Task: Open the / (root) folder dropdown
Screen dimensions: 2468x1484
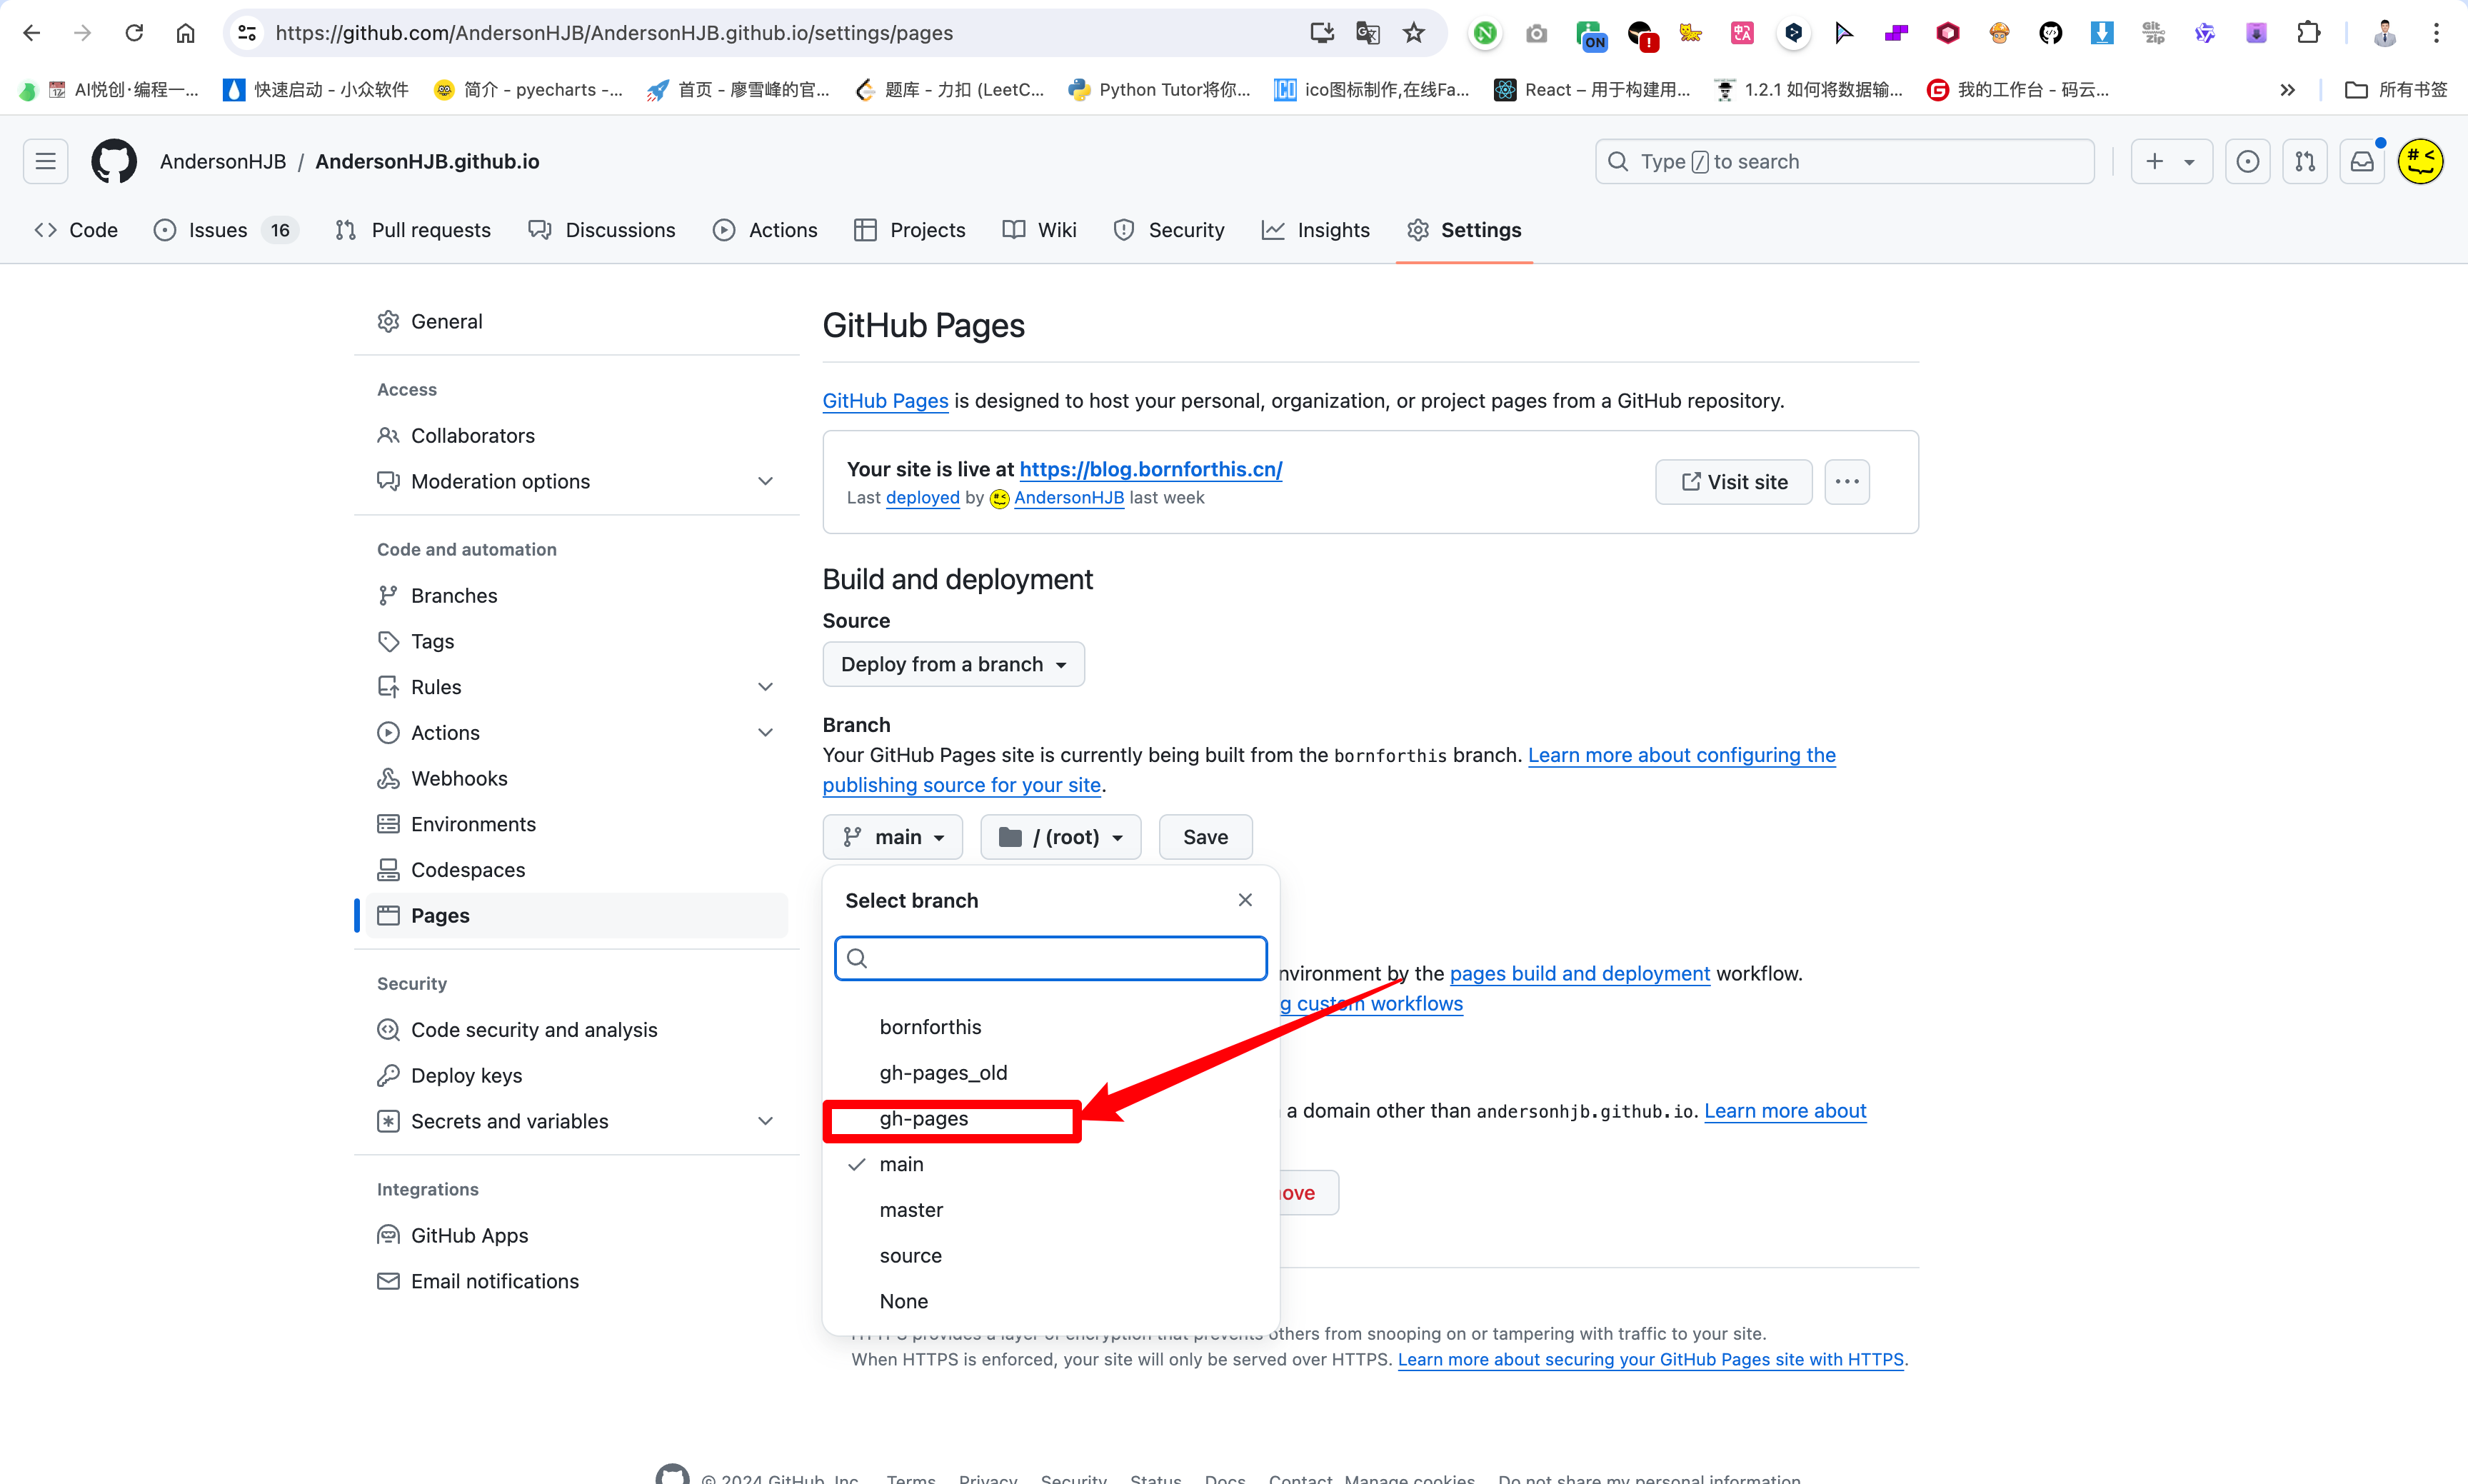Action: [1060, 837]
